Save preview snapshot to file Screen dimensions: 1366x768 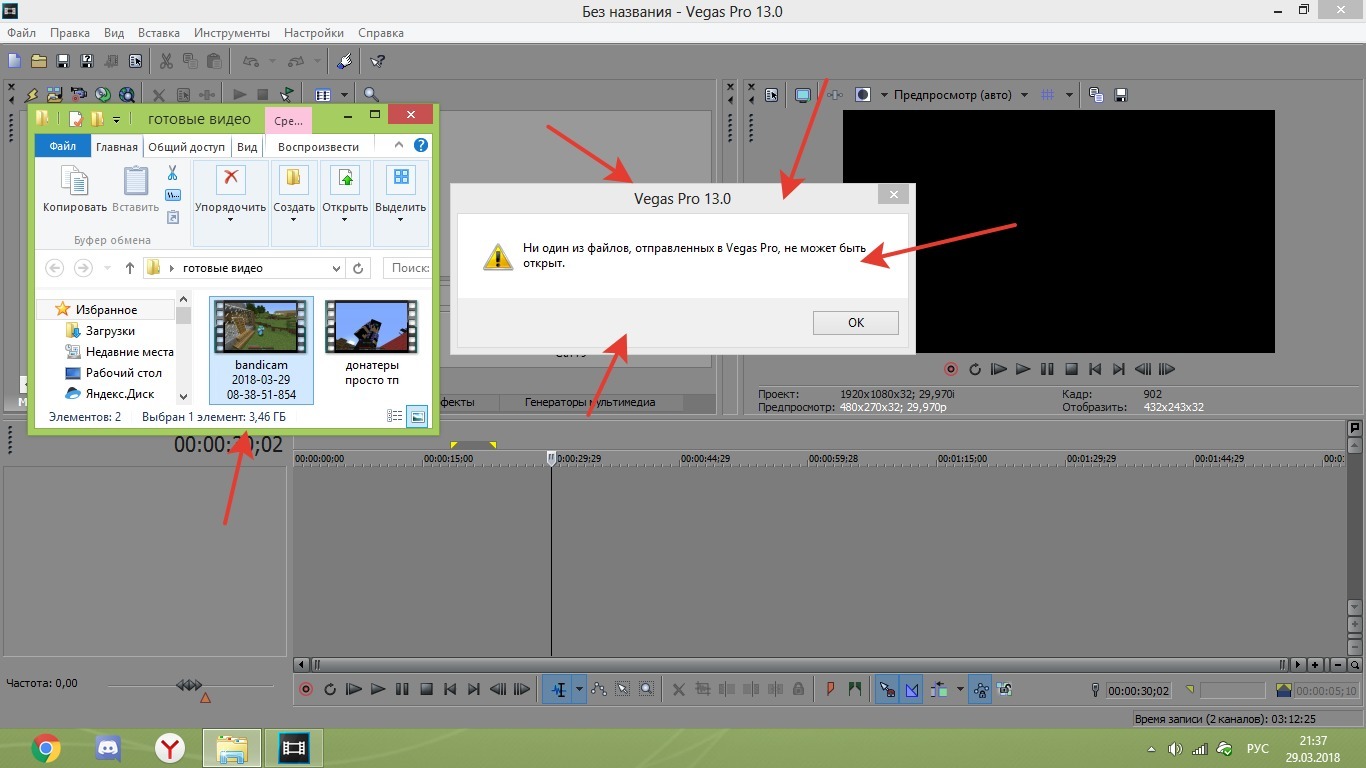pyautogui.click(x=1121, y=95)
